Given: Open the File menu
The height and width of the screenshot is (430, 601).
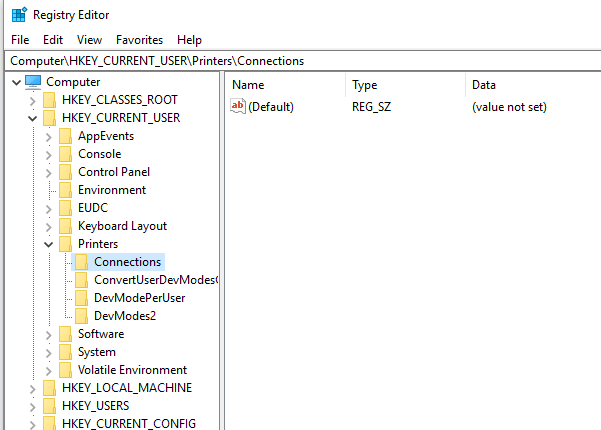Looking at the screenshot, I should 20,40.
